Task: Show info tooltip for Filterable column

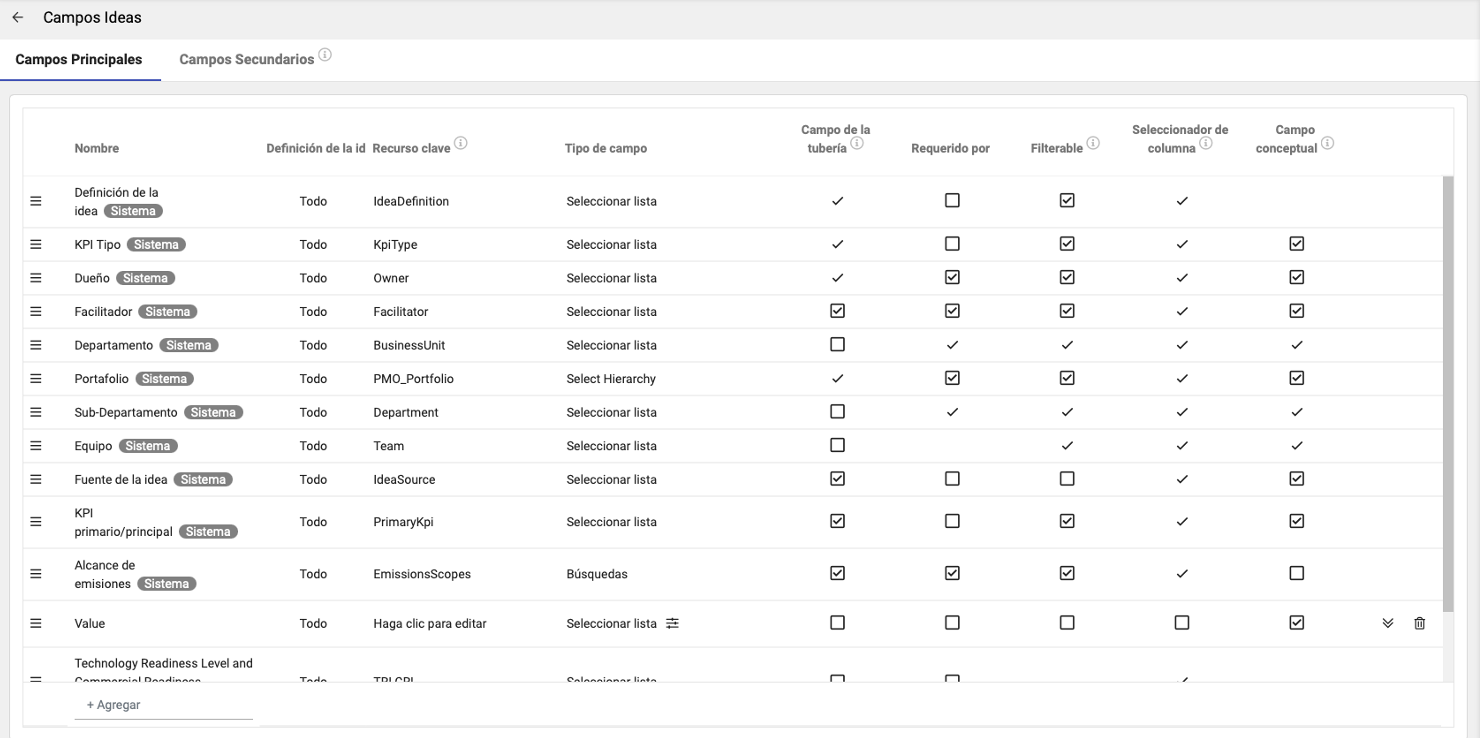Action: point(1093,144)
